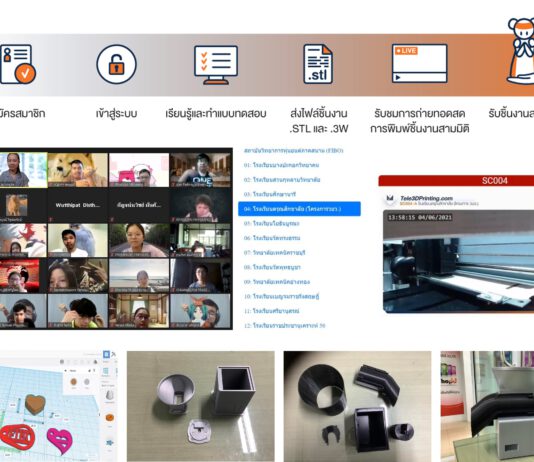Select school list item 08
The height and width of the screenshot is (462, 534).
tap(272, 267)
